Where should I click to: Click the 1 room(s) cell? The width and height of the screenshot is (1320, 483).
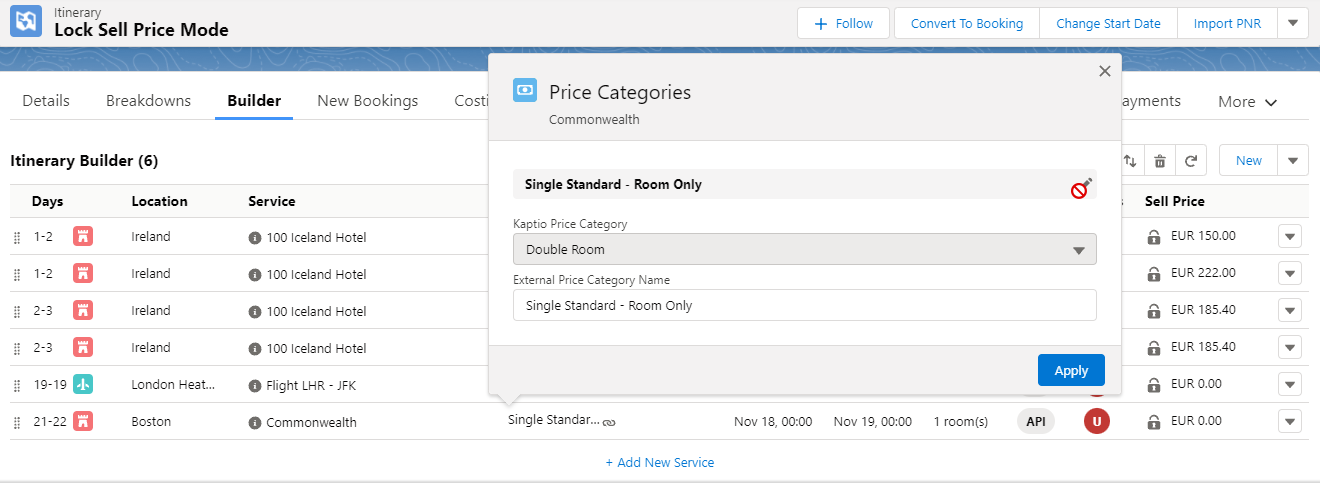961,422
